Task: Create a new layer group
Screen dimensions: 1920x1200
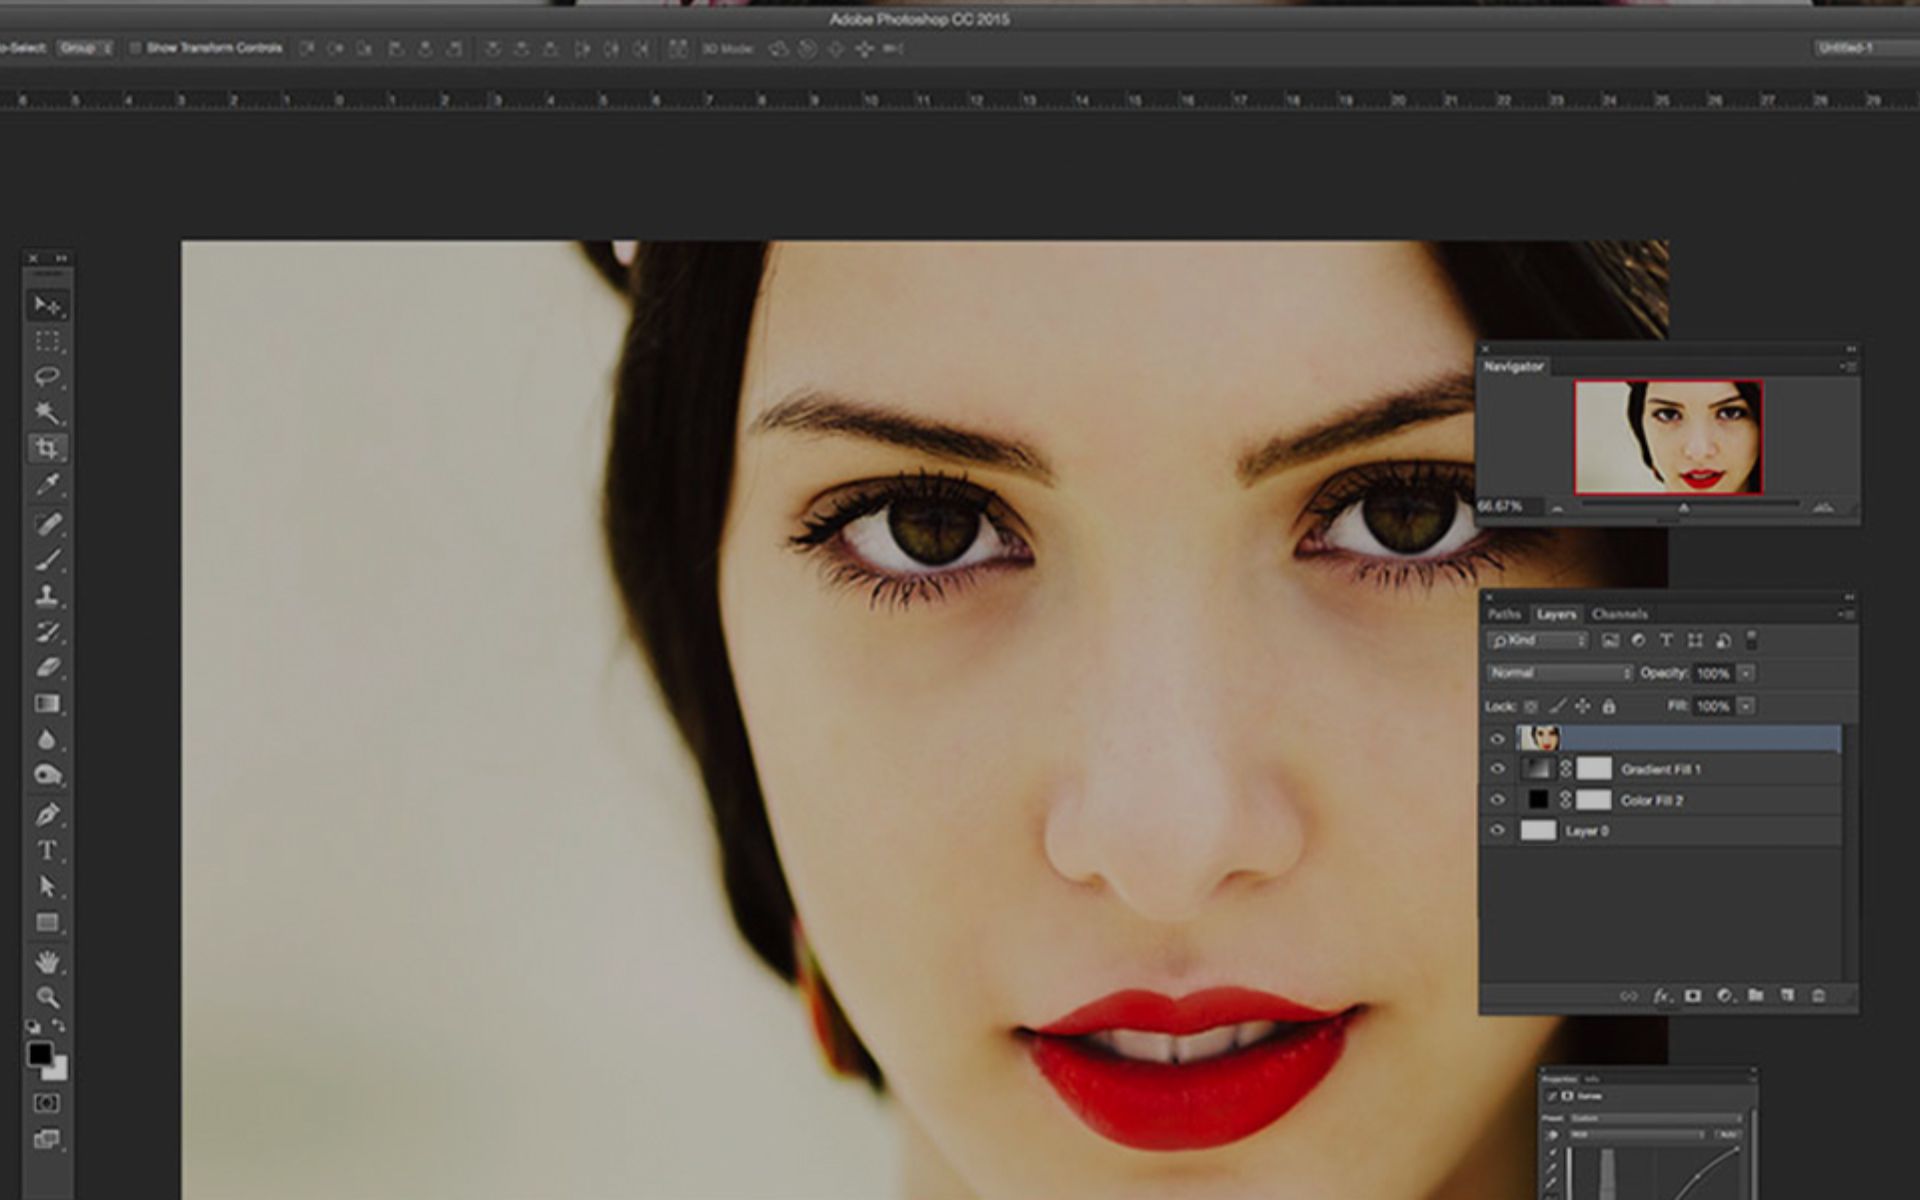Action: coord(1756,996)
